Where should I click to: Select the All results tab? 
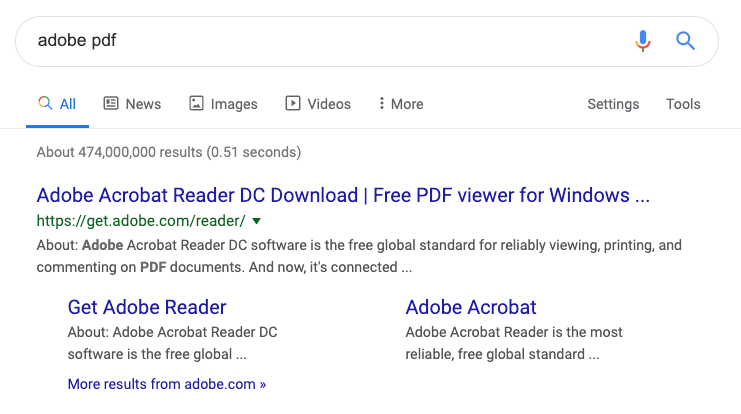coord(57,104)
